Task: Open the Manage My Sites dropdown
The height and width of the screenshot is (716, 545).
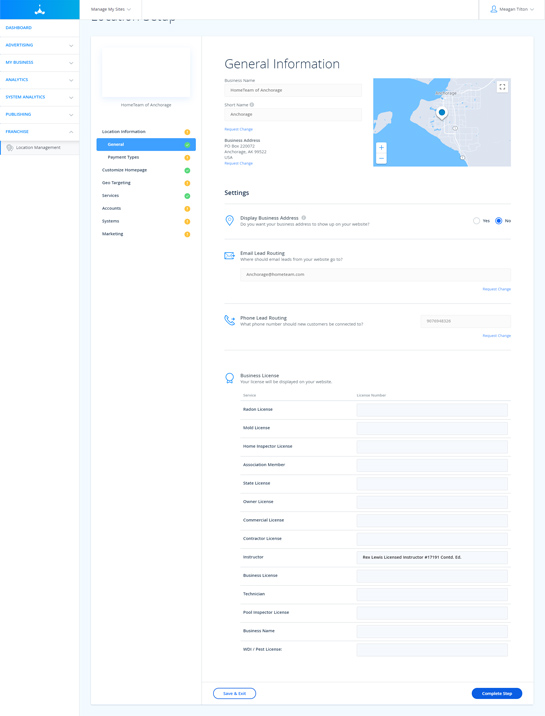Action: [110, 9]
